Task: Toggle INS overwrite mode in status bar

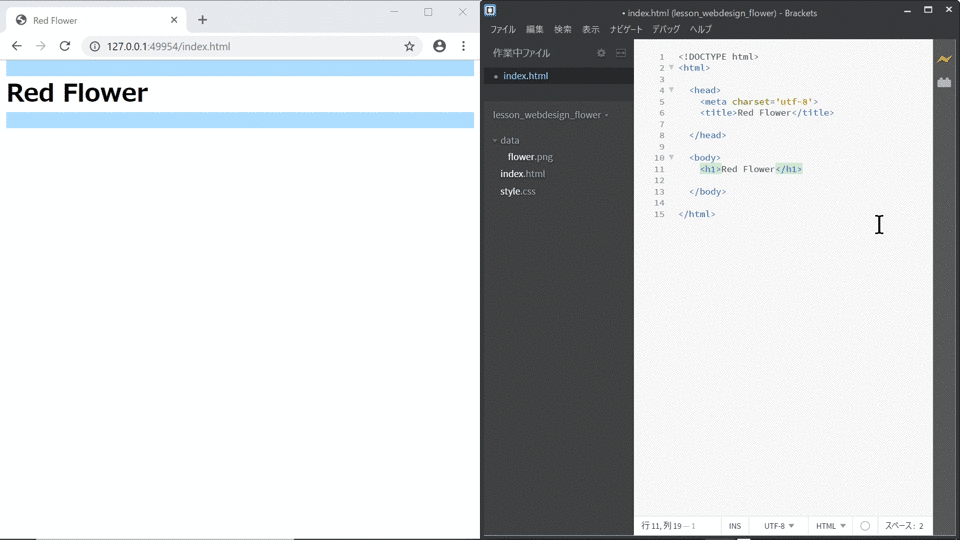Action: [735, 526]
